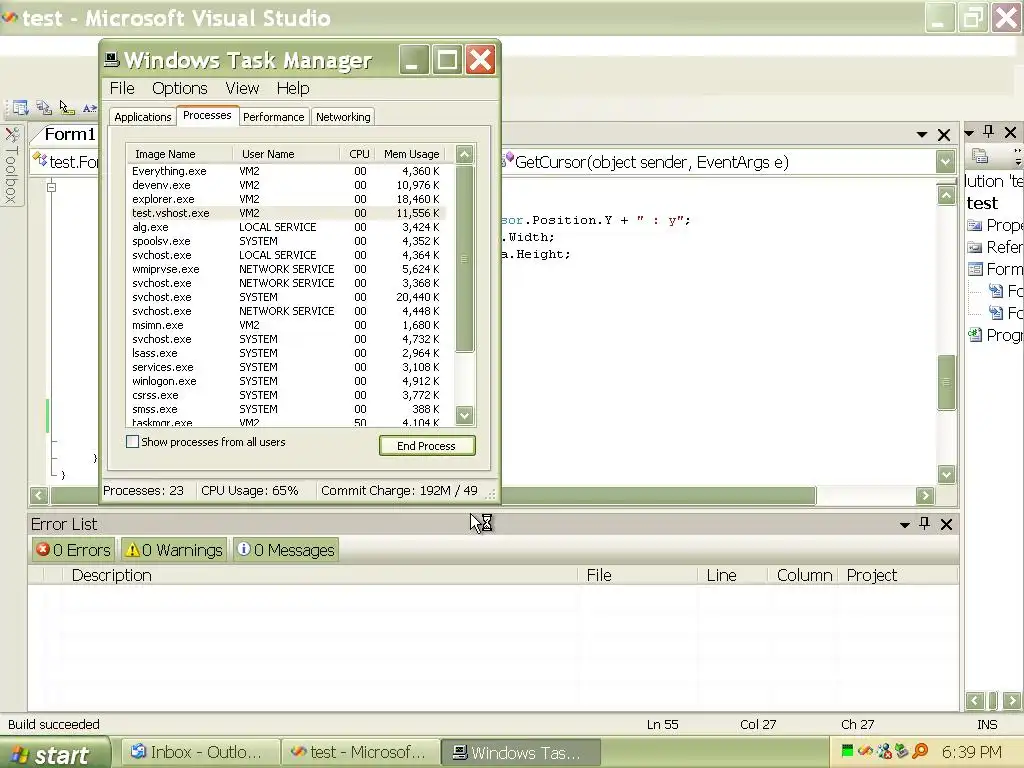Click Task Manager title bar icon
The height and width of the screenshot is (768, 1024).
click(112, 60)
